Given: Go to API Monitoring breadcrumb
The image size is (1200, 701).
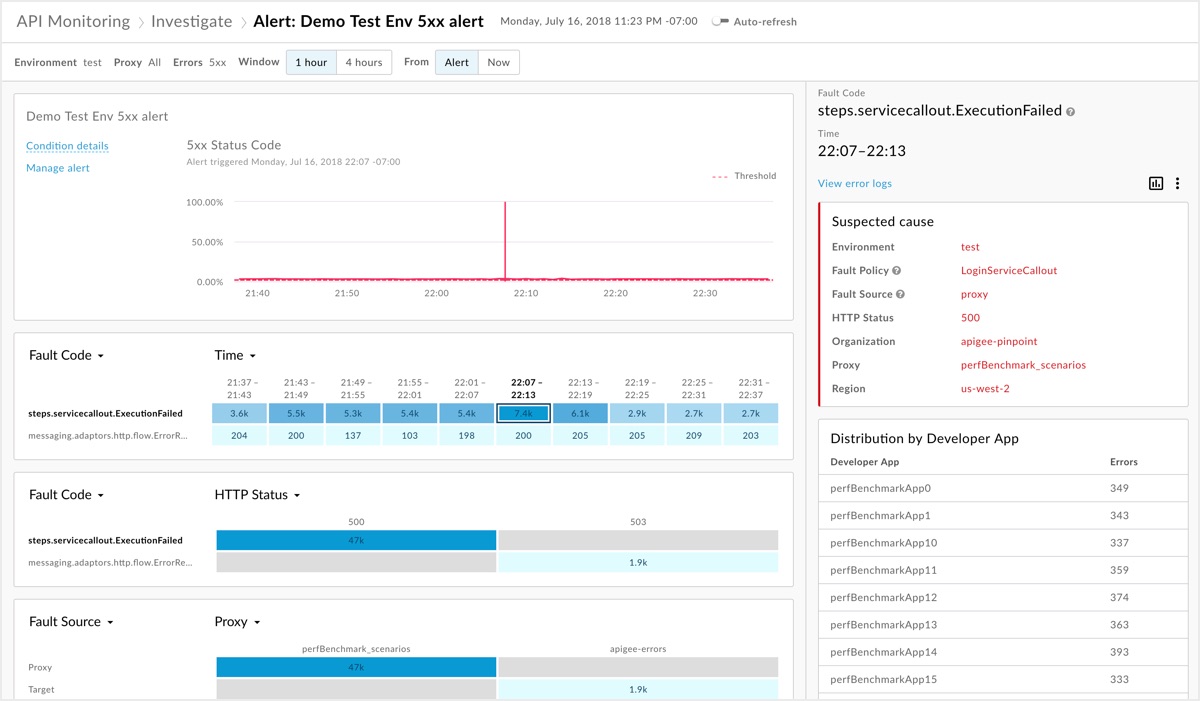Looking at the screenshot, I should pyautogui.click(x=73, y=21).
